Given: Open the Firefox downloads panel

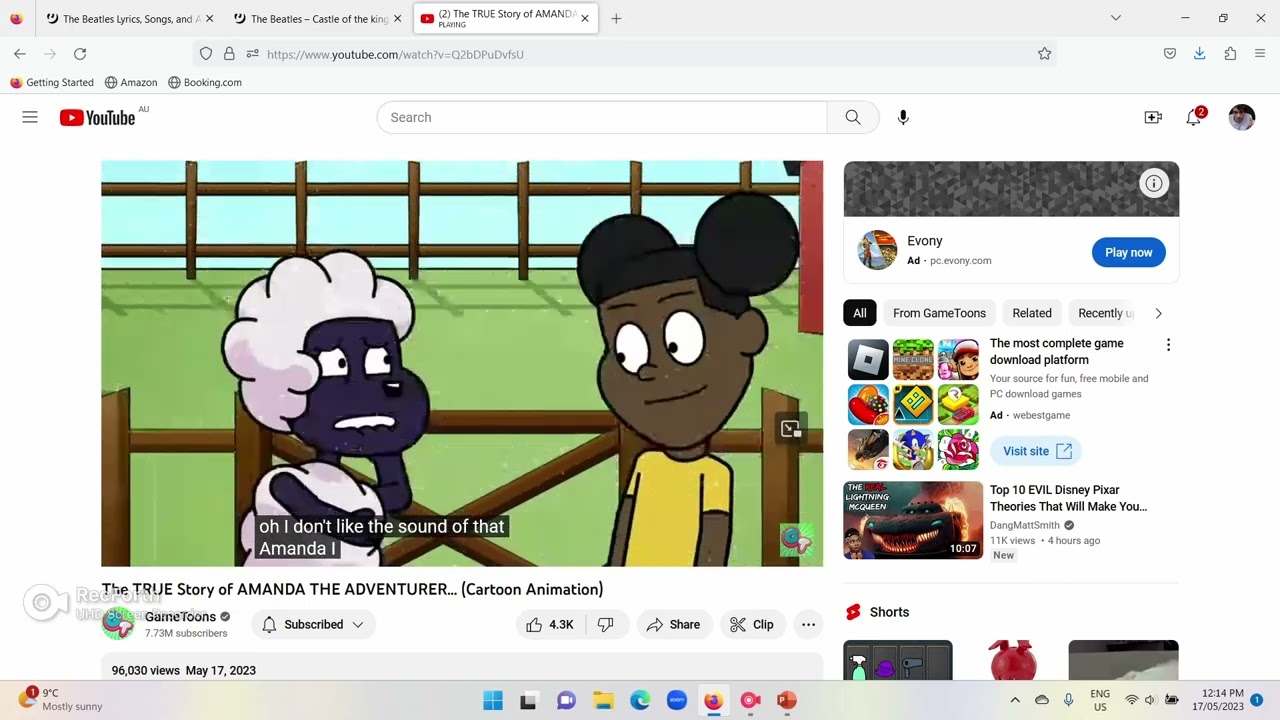Looking at the screenshot, I should click(1199, 54).
